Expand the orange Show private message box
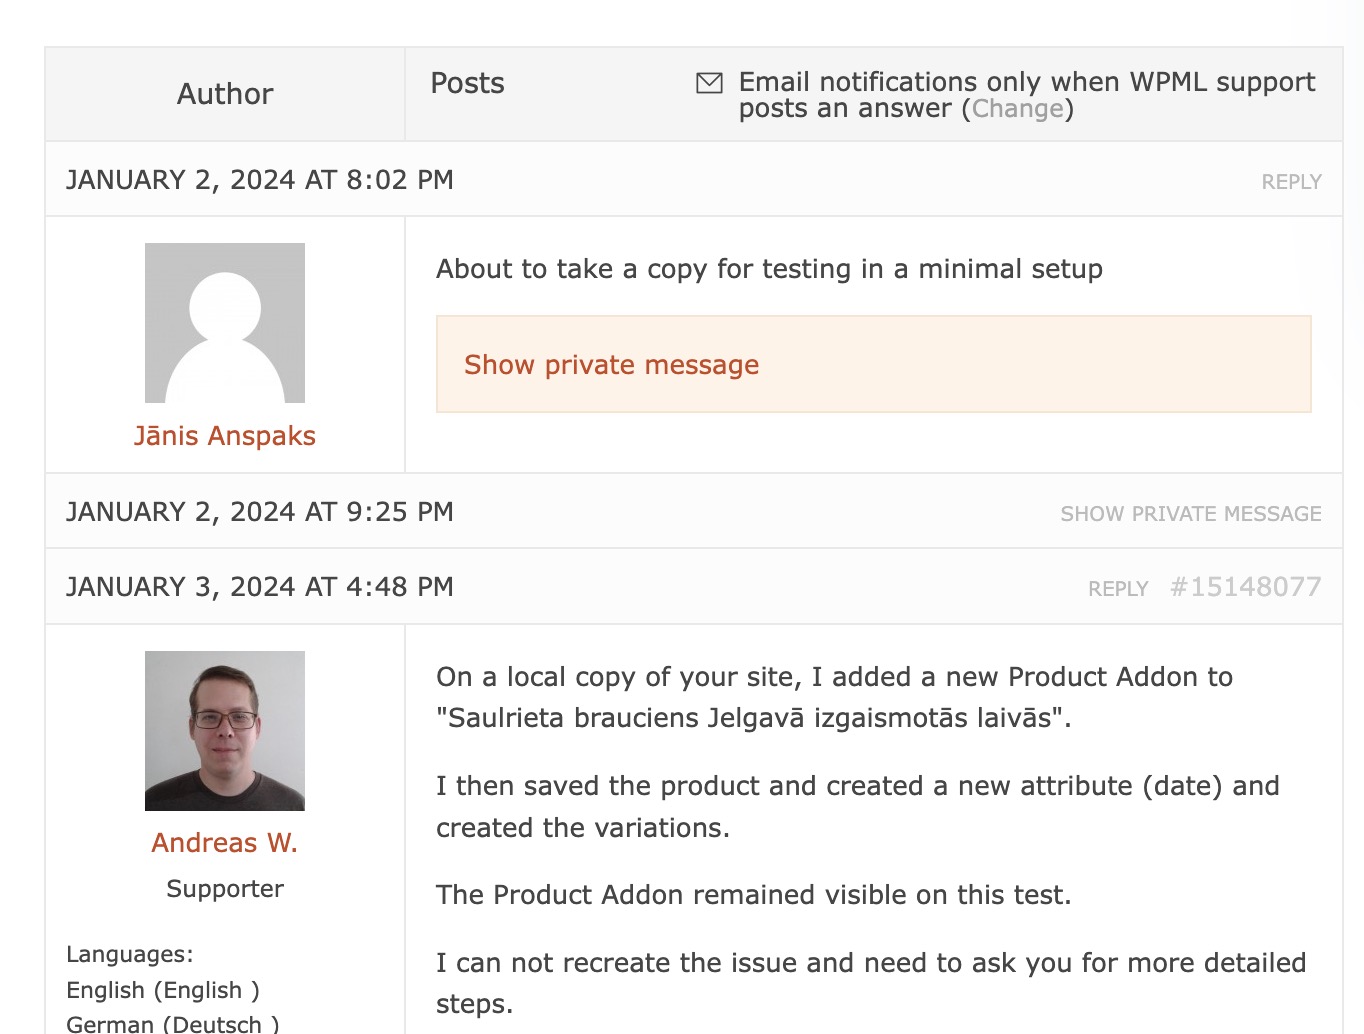1364x1034 pixels. [x=612, y=365]
